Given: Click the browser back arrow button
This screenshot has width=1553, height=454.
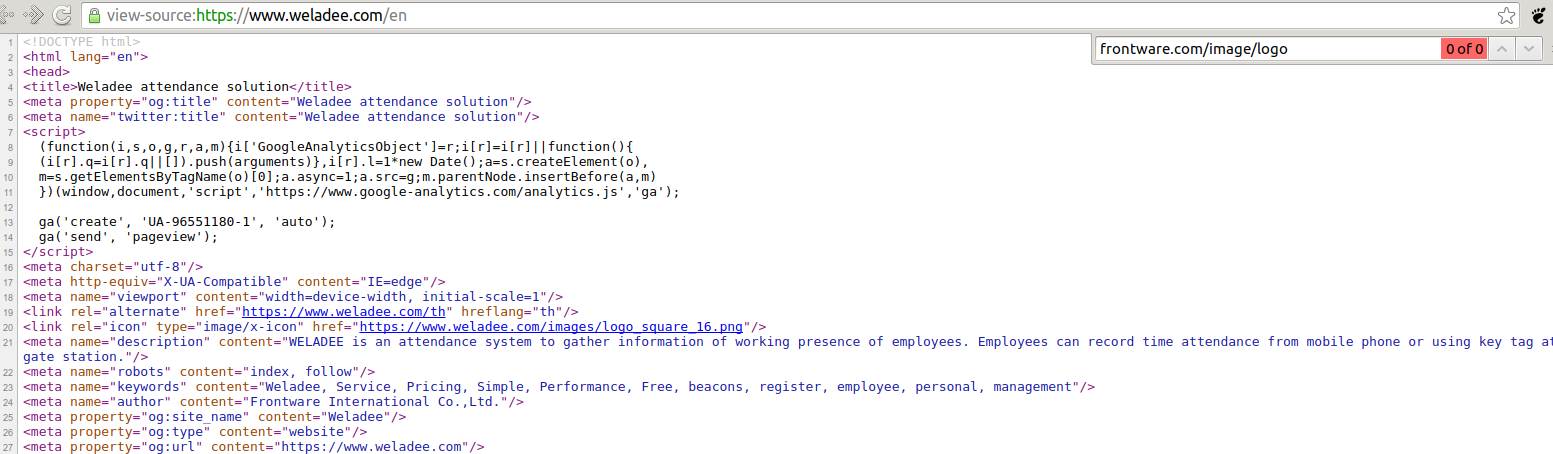Looking at the screenshot, I should point(5,15).
